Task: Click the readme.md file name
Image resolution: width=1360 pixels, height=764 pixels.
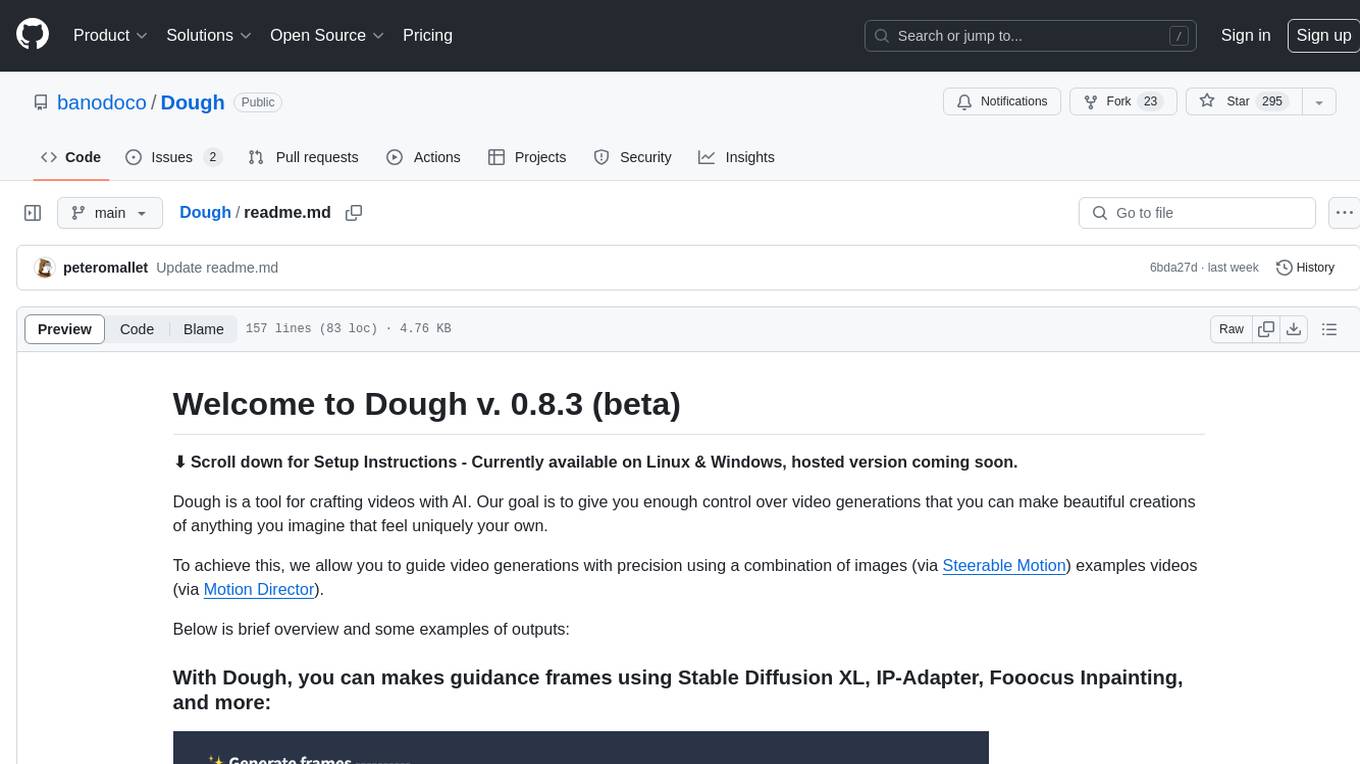Action: (x=287, y=212)
